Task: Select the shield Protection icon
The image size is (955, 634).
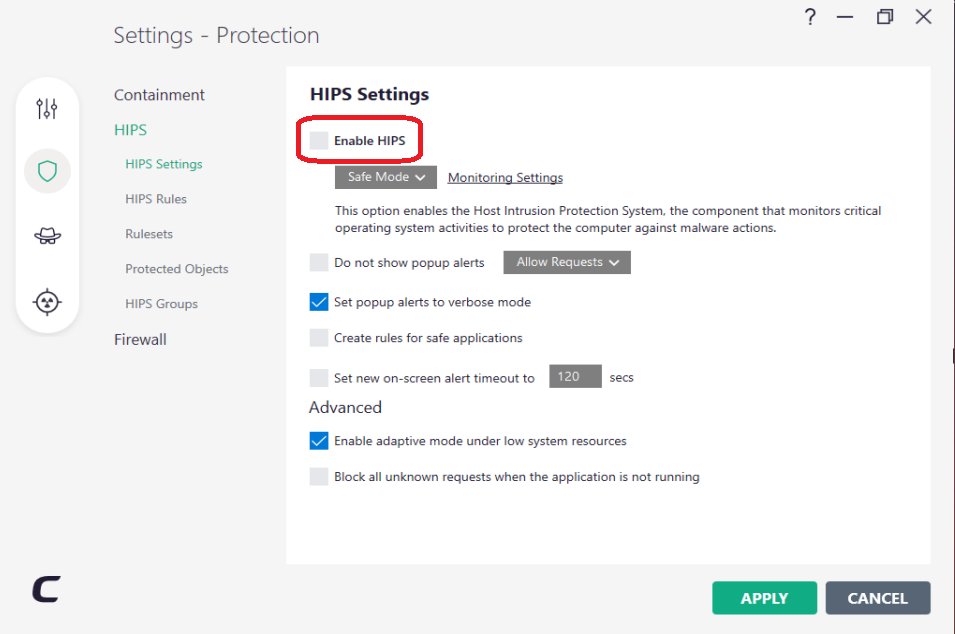Action: click(47, 171)
